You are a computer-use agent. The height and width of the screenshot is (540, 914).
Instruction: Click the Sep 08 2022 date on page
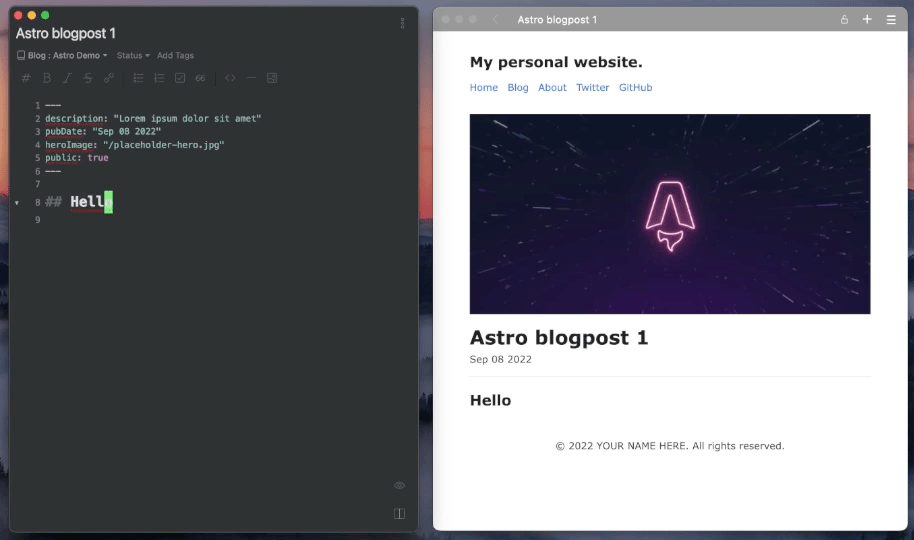(501, 359)
